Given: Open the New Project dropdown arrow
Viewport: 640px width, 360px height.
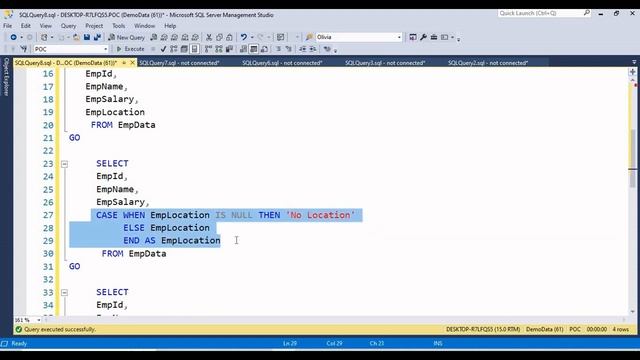Looking at the screenshot, I should click(x=52, y=37).
